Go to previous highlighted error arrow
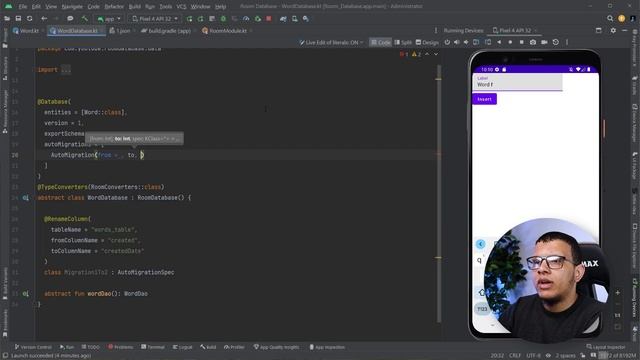This screenshot has width=640, height=360. tap(427, 54)
